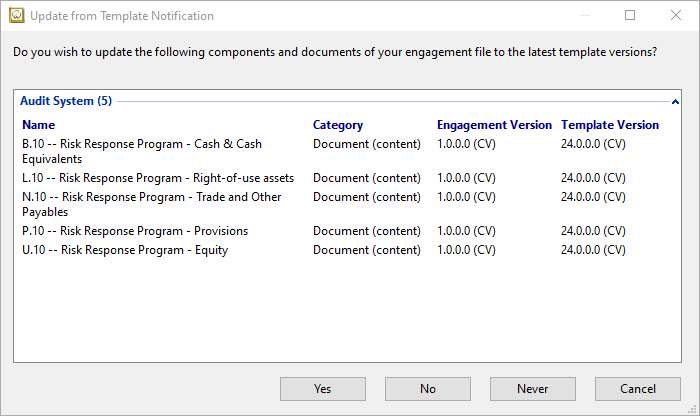
Task: Close the Update from Template Notification dialog
Action: (x=676, y=15)
